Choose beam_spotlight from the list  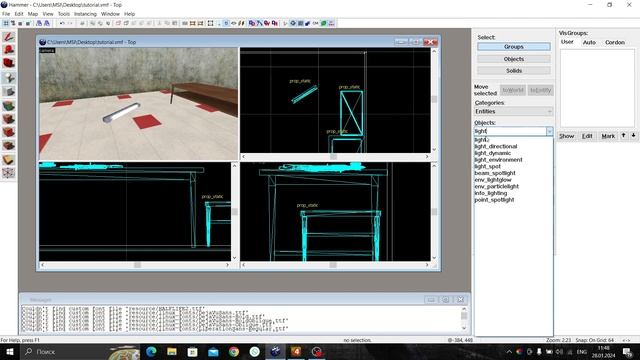pyautogui.click(x=495, y=173)
